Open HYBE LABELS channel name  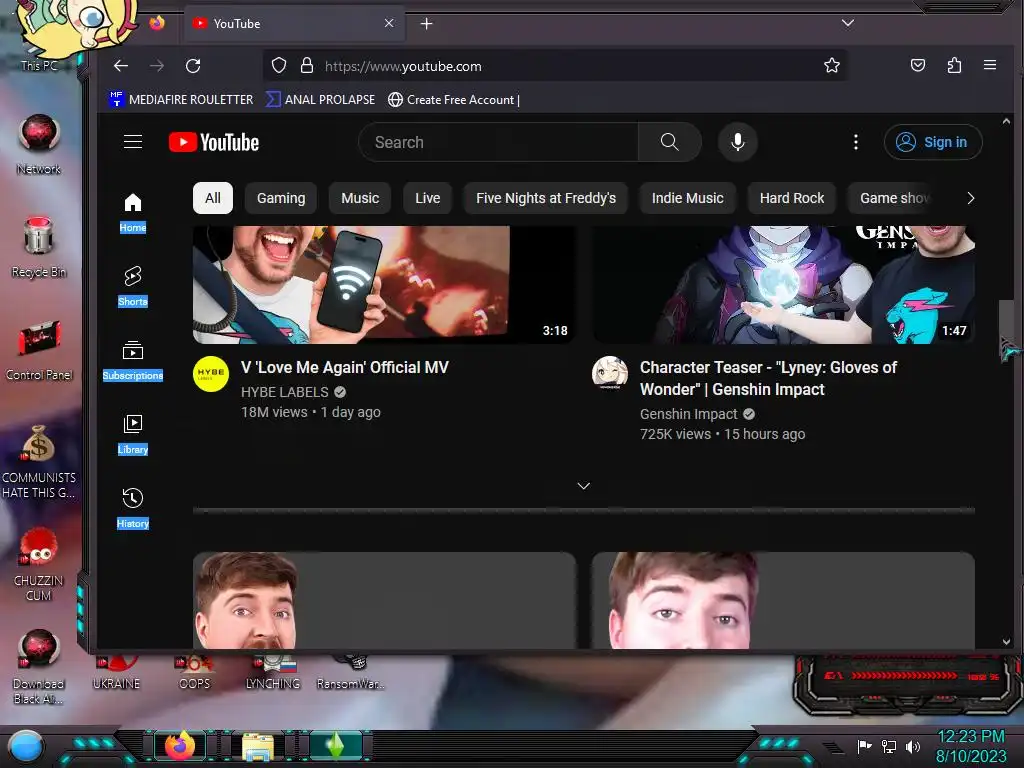[x=285, y=392]
